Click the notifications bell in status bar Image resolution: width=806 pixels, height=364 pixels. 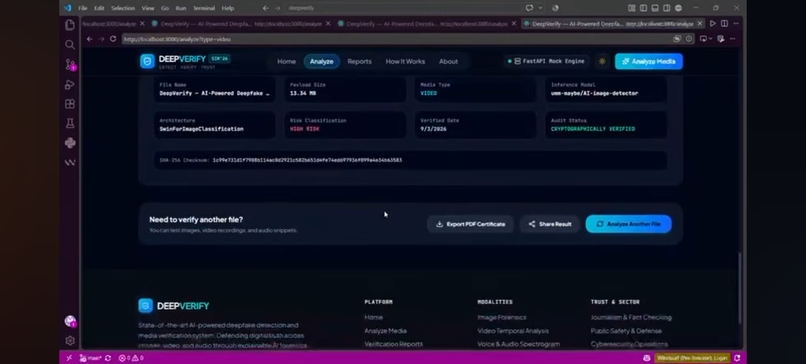coord(737,358)
